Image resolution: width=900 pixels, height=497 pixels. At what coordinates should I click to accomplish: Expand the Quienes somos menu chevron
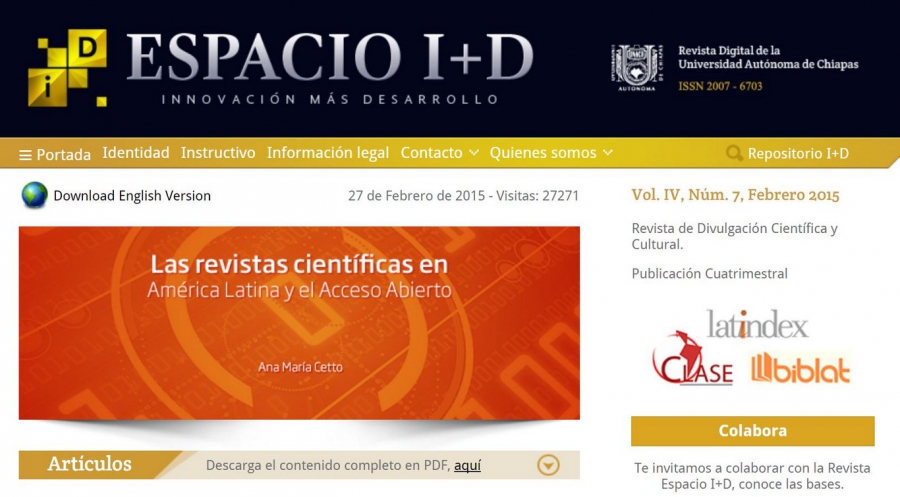pyautogui.click(x=608, y=153)
